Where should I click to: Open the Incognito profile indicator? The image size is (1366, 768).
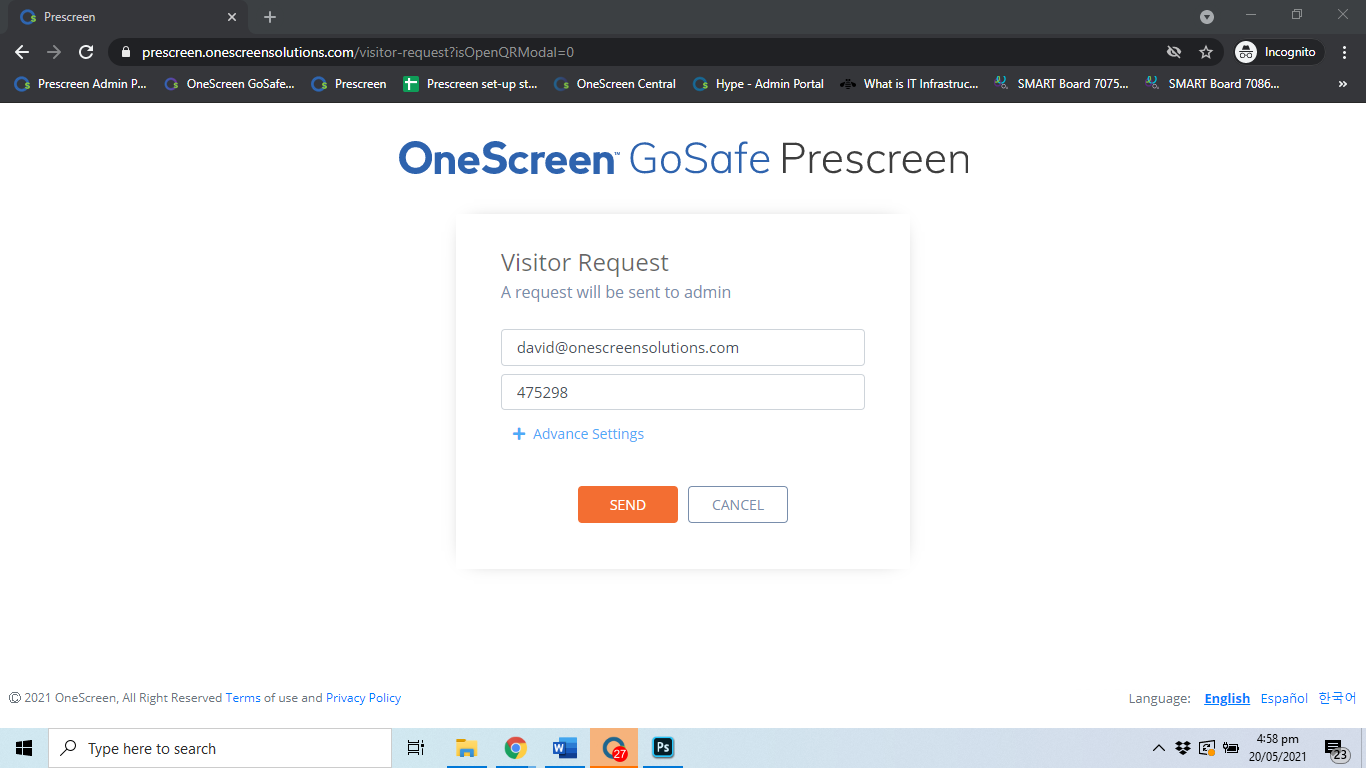(x=1279, y=52)
